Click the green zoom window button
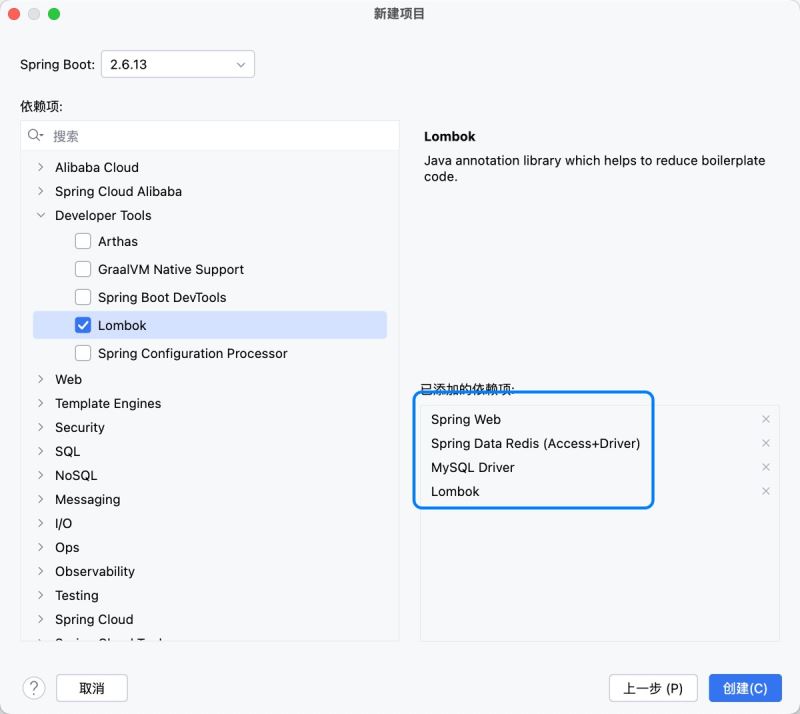 coord(54,14)
